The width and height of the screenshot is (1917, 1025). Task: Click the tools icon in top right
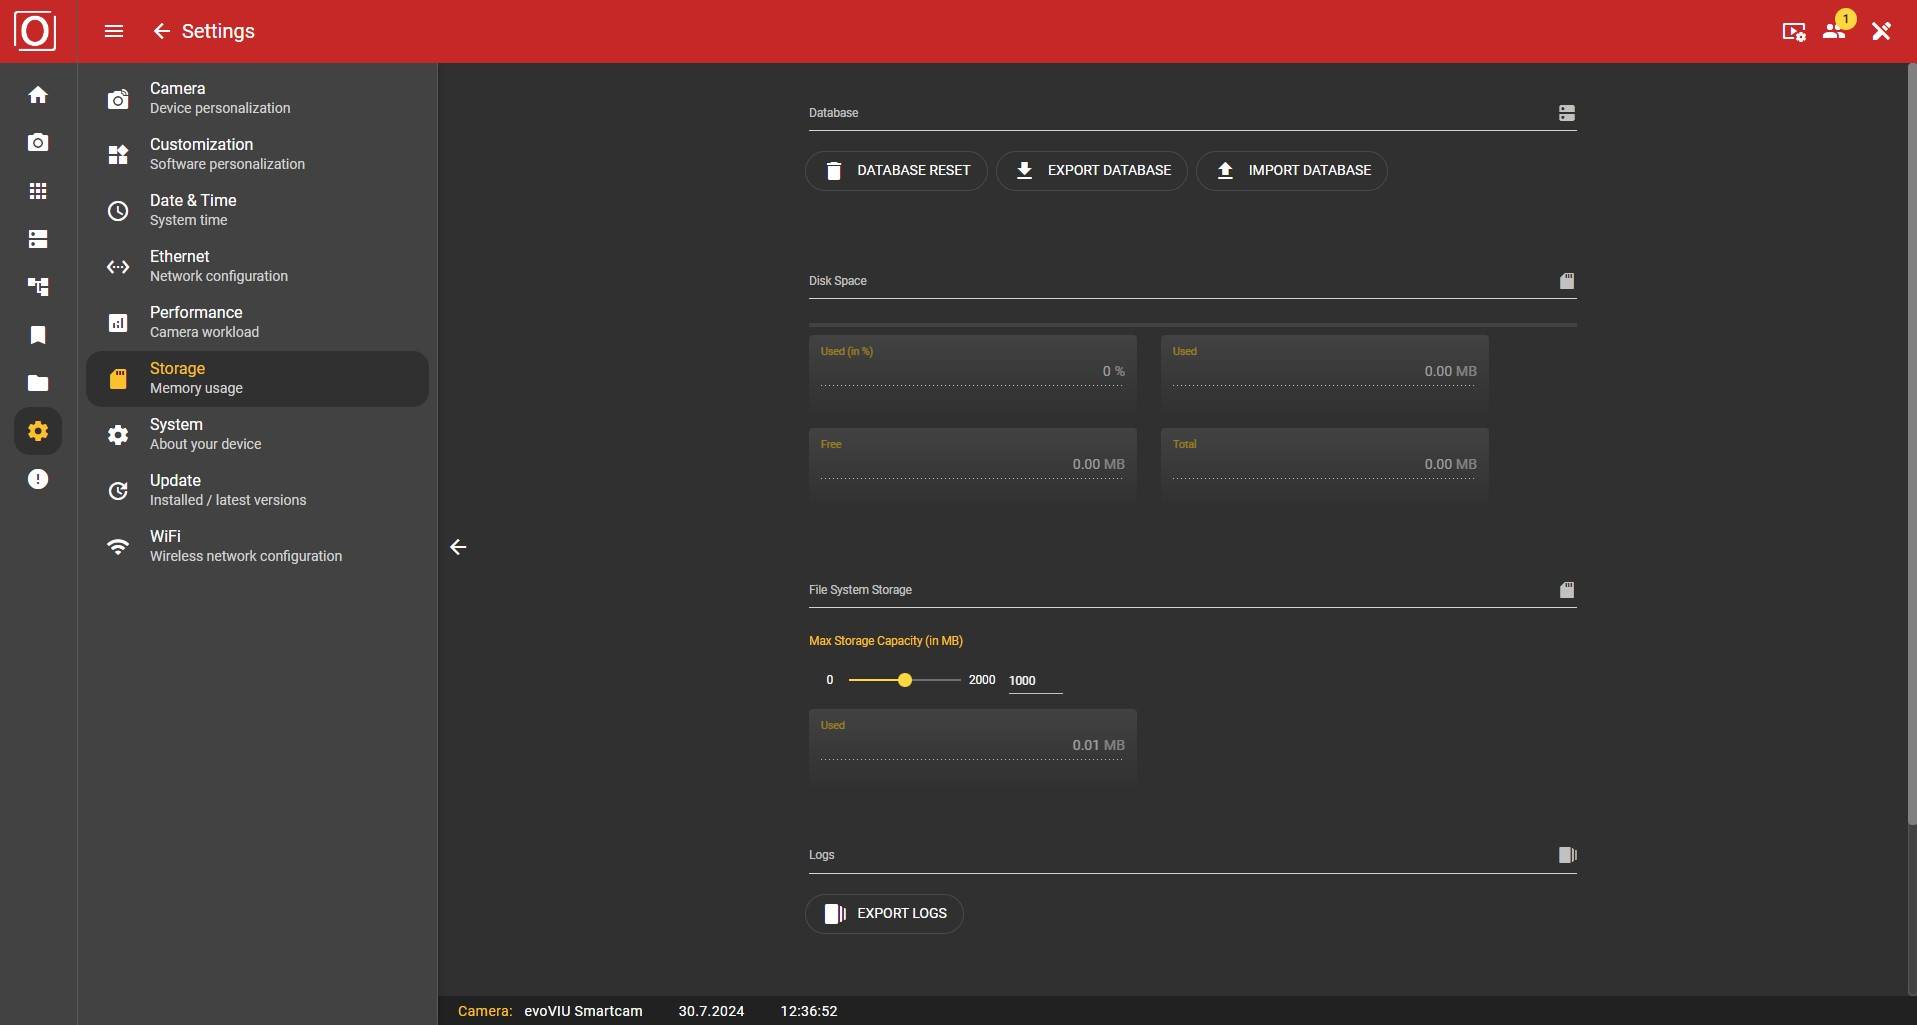1881,31
